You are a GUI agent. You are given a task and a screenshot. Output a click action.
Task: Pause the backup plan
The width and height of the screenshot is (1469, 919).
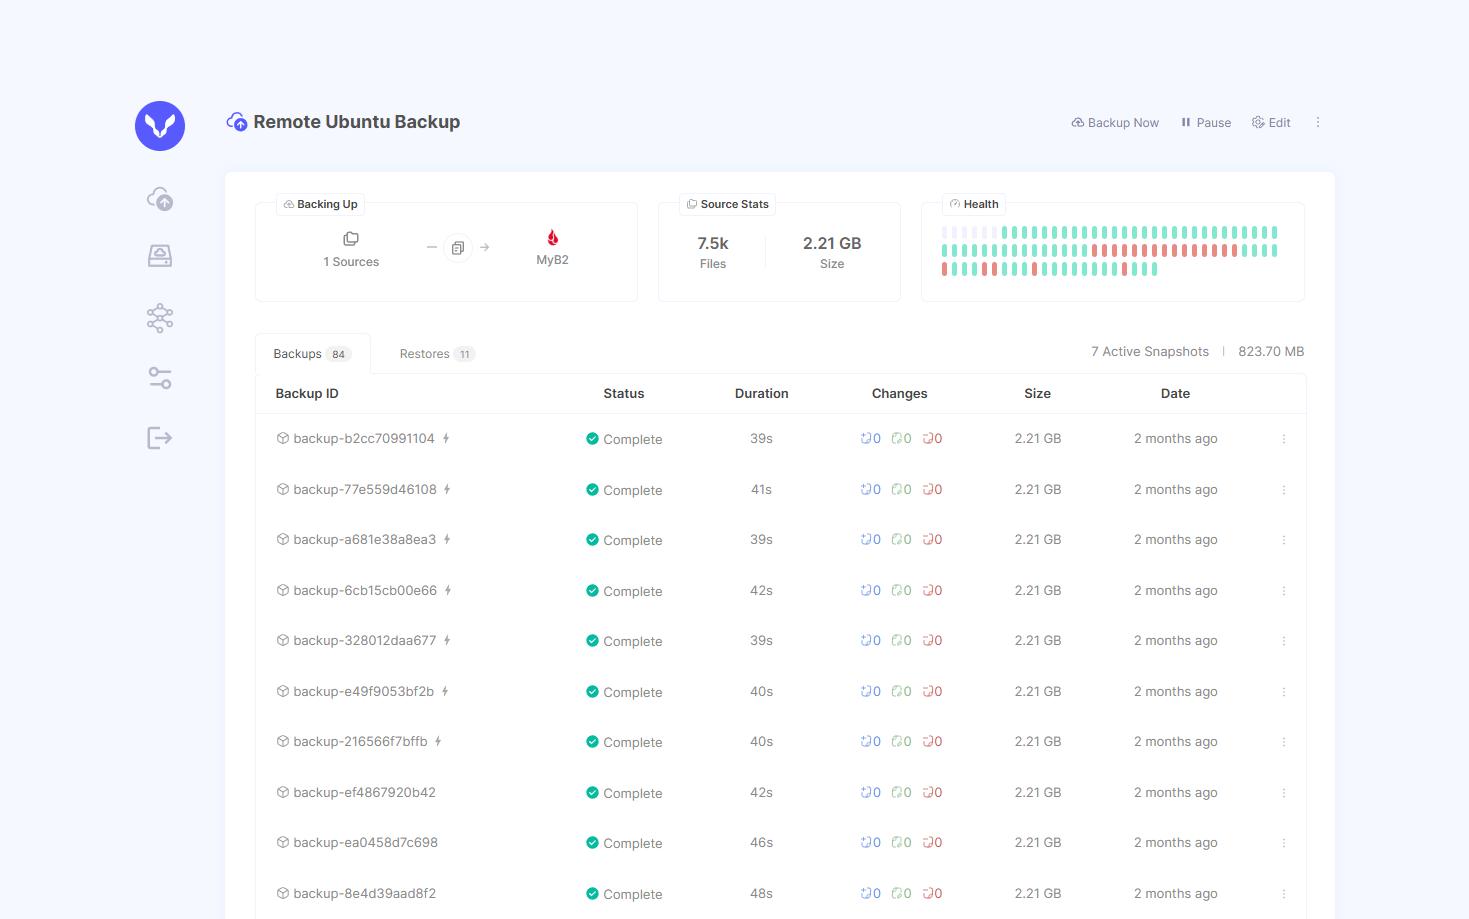pyautogui.click(x=1206, y=123)
